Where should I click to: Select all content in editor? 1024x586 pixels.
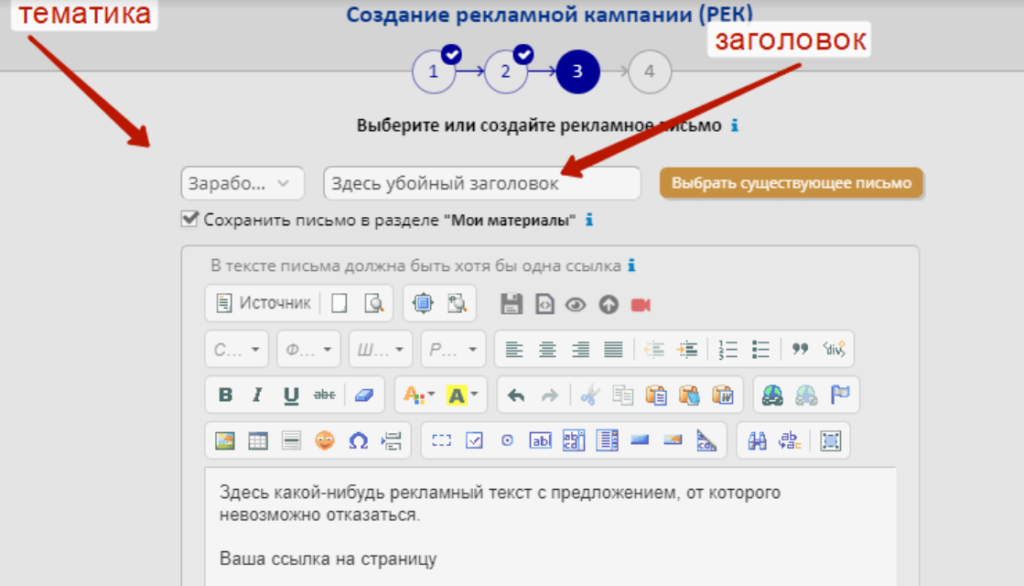coord(831,441)
